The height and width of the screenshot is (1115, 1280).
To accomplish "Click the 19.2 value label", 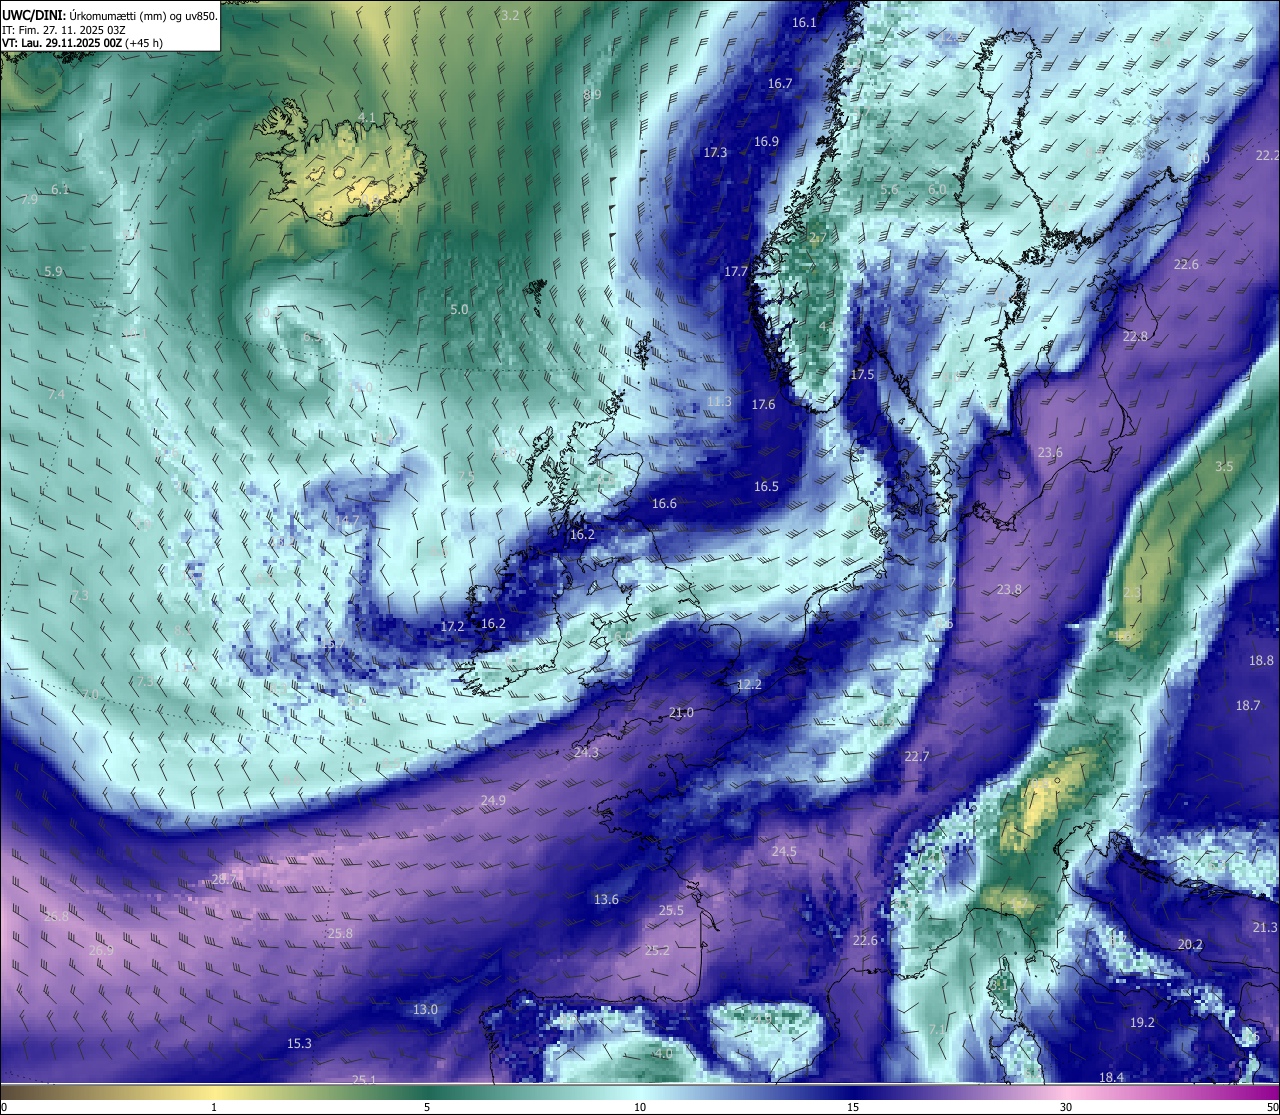I will click(x=1142, y=1023).
